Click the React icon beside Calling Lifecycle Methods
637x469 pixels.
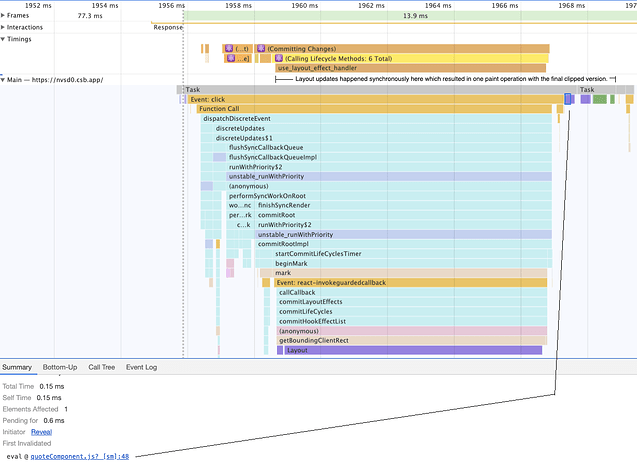pos(279,58)
